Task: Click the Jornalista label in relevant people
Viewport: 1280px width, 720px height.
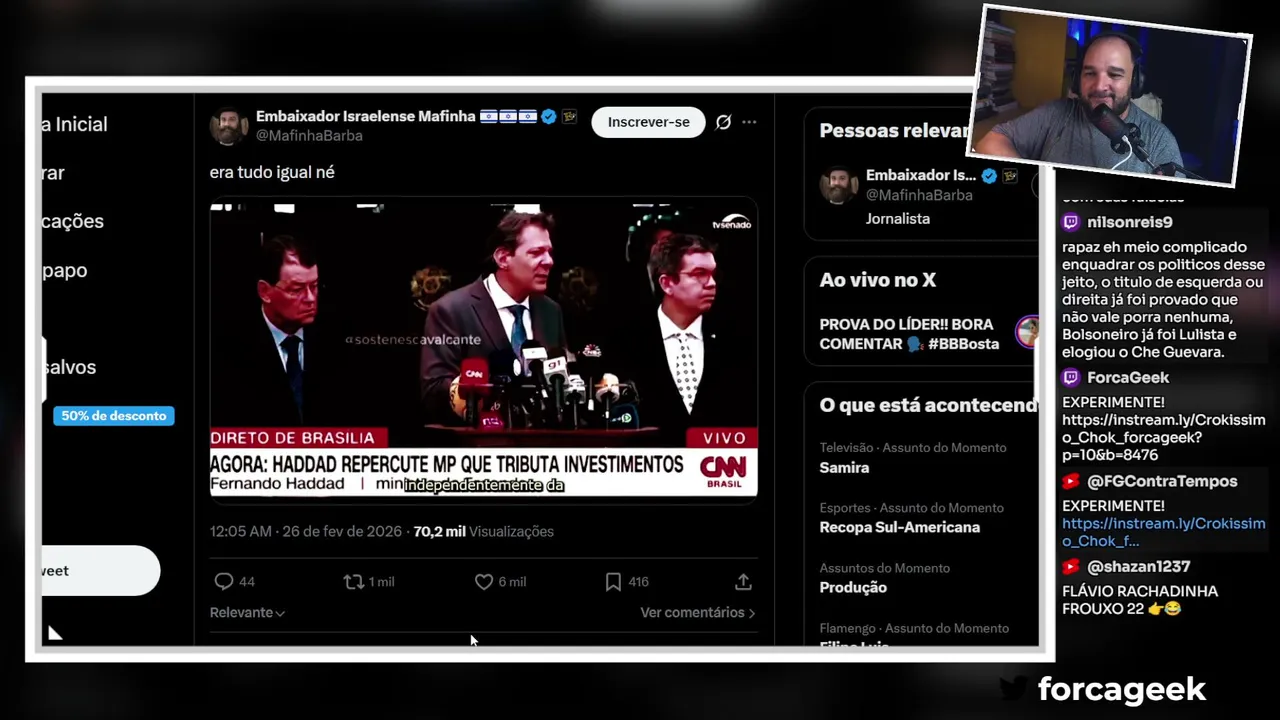Action: (x=898, y=218)
